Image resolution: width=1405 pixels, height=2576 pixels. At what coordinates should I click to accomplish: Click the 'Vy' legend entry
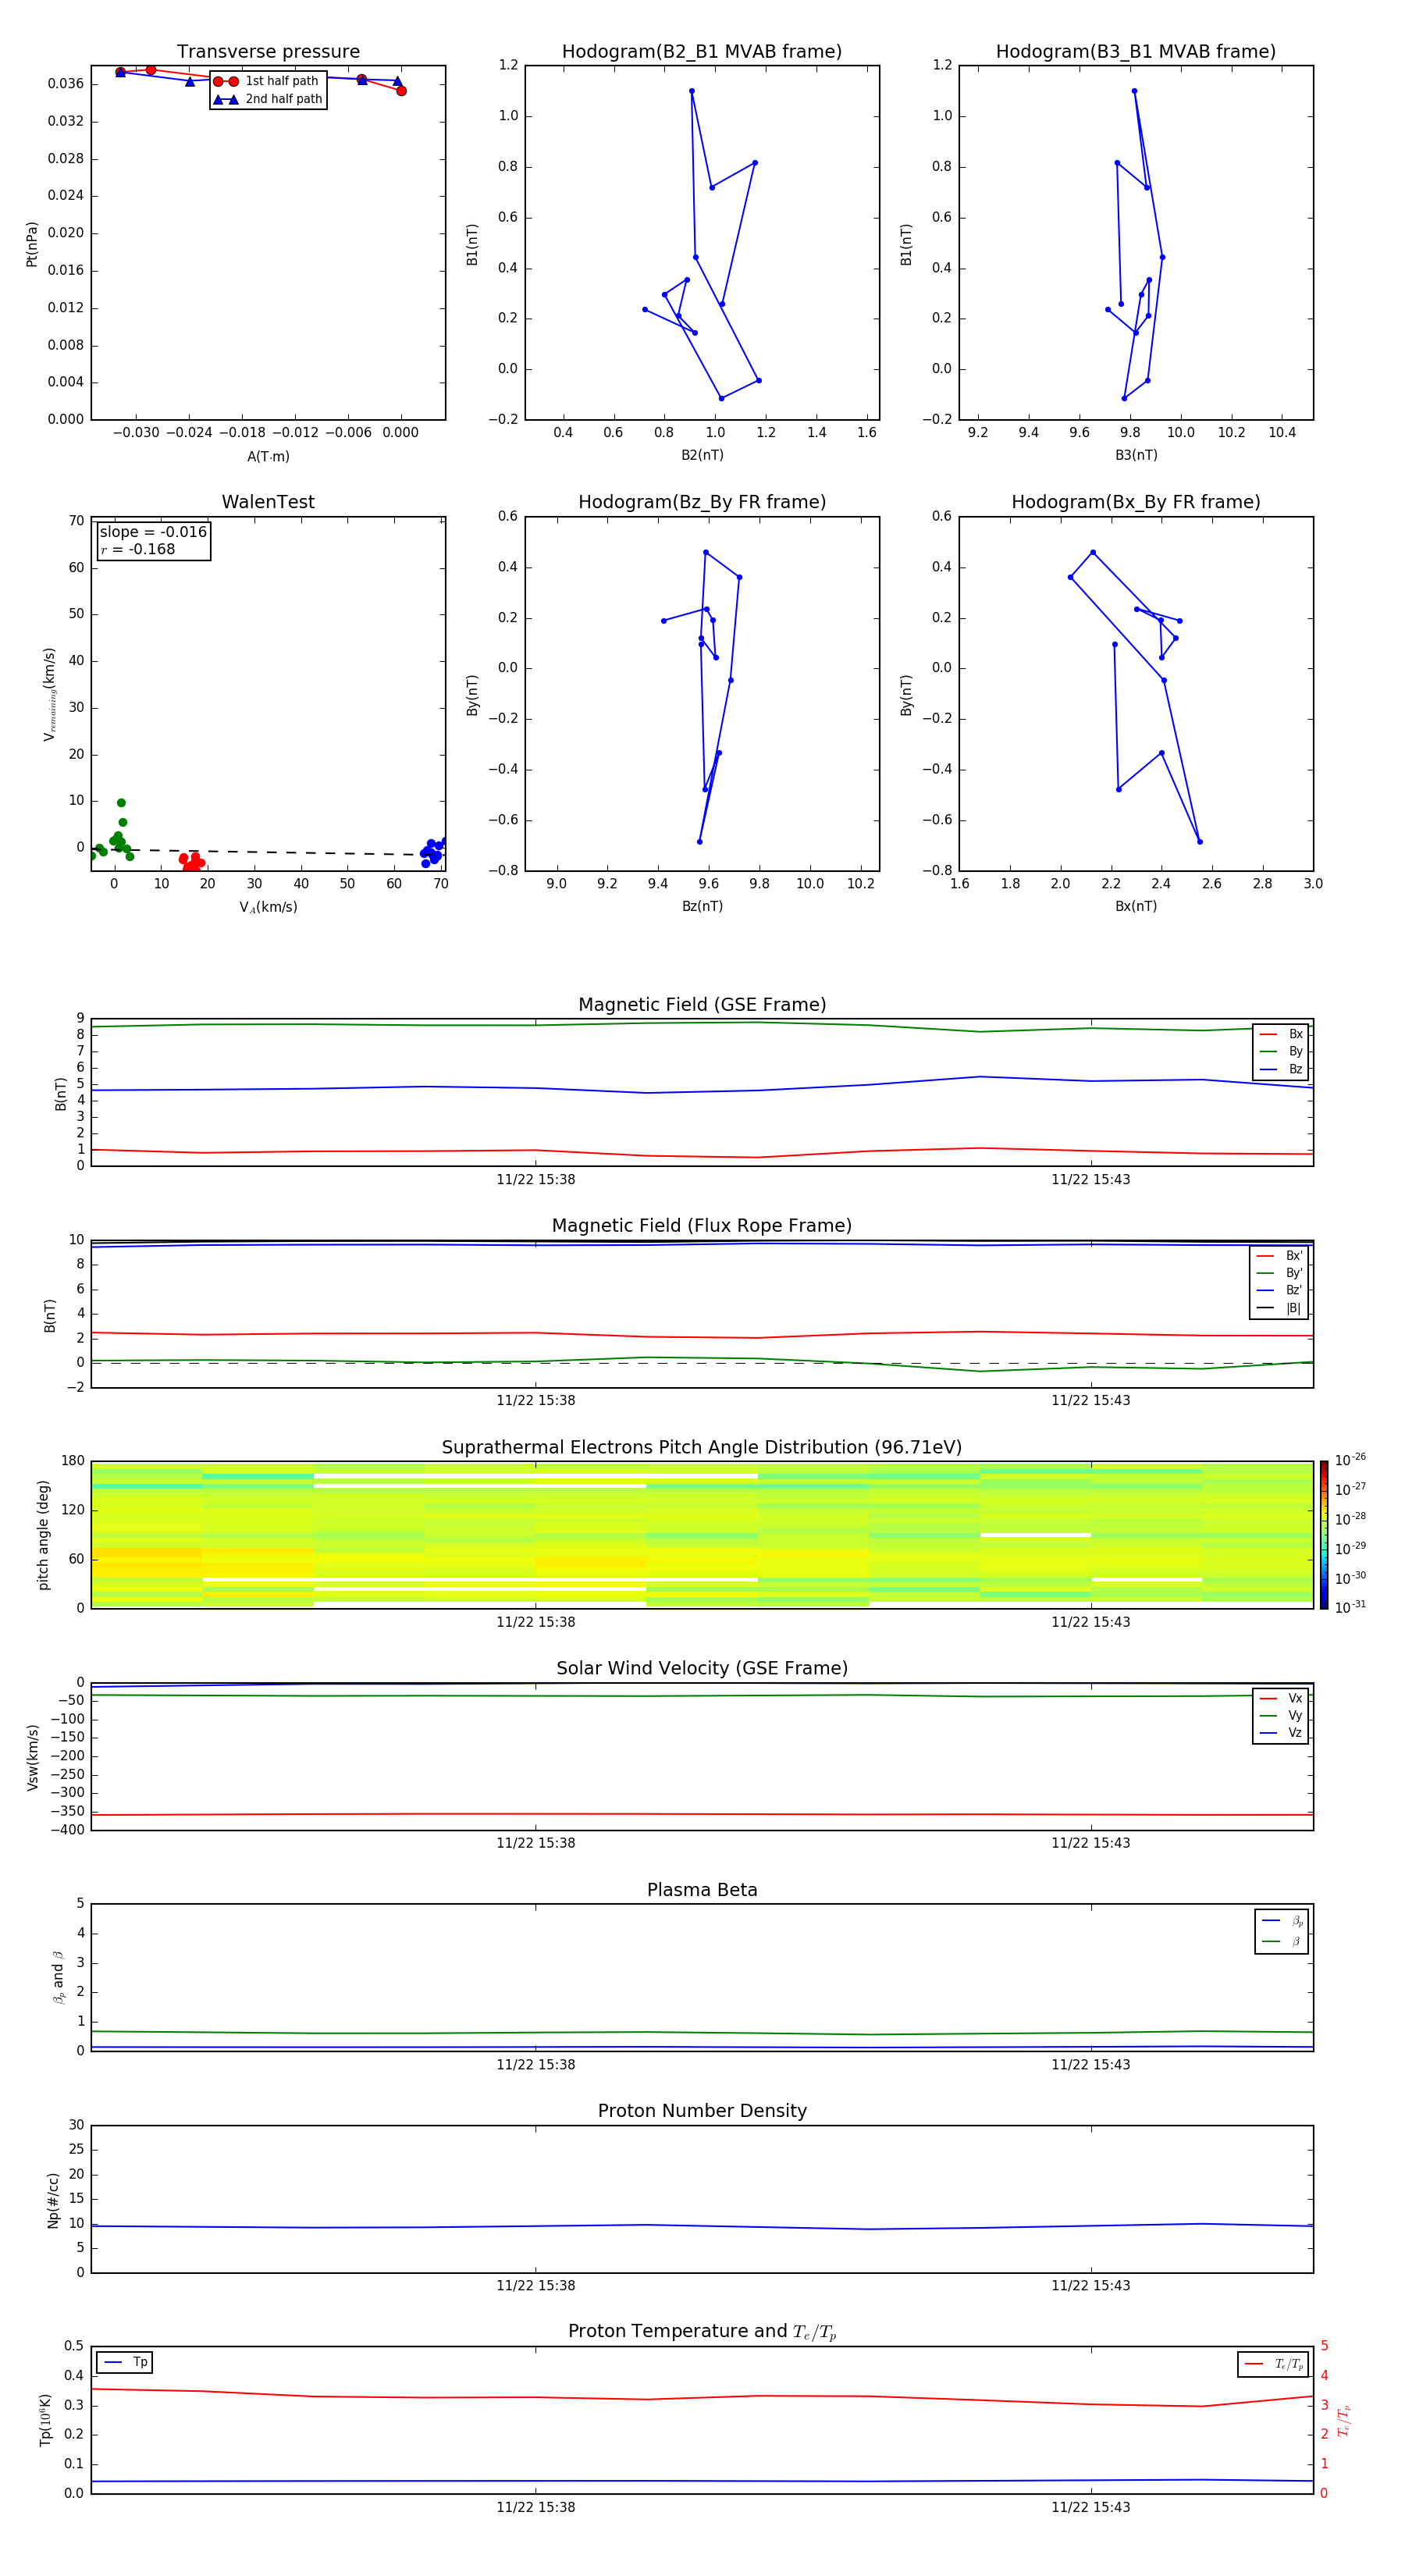click(x=1281, y=1715)
